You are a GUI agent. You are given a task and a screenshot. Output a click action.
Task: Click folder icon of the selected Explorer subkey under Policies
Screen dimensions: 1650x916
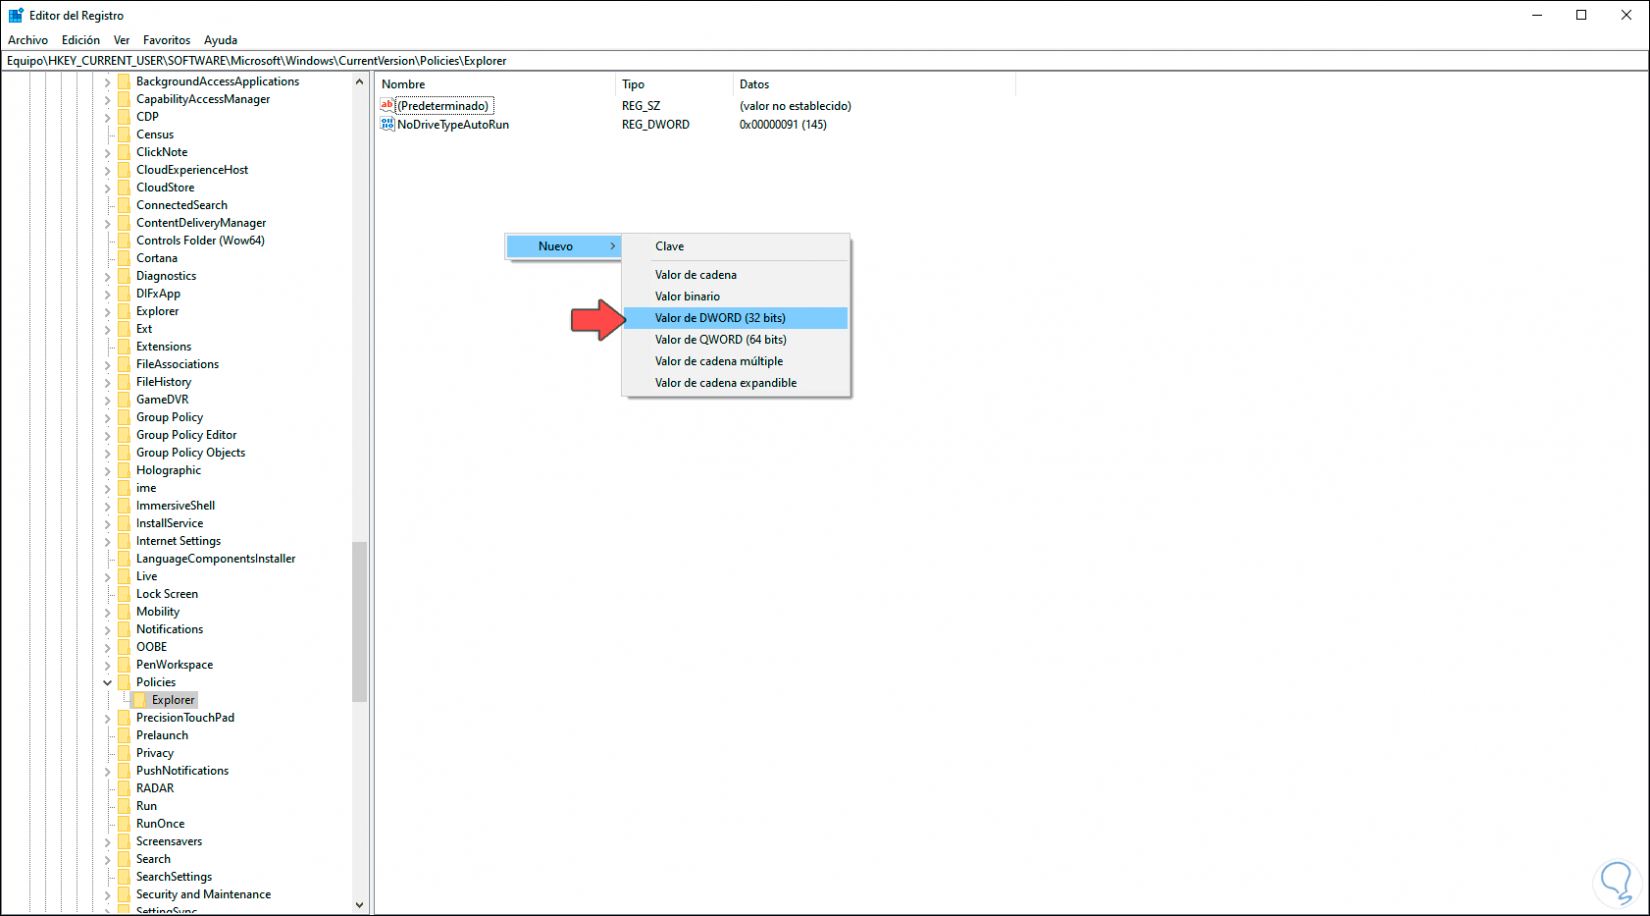140,700
